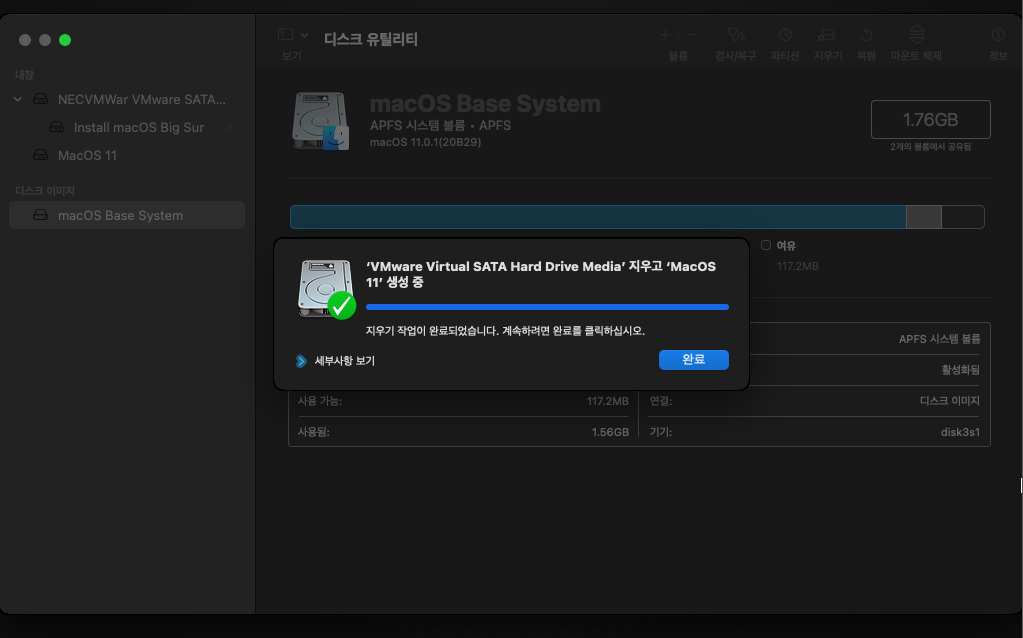1023x638 pixels.
Task: Select MacOS 11 volume in sidebar
Action: point(127,155)
